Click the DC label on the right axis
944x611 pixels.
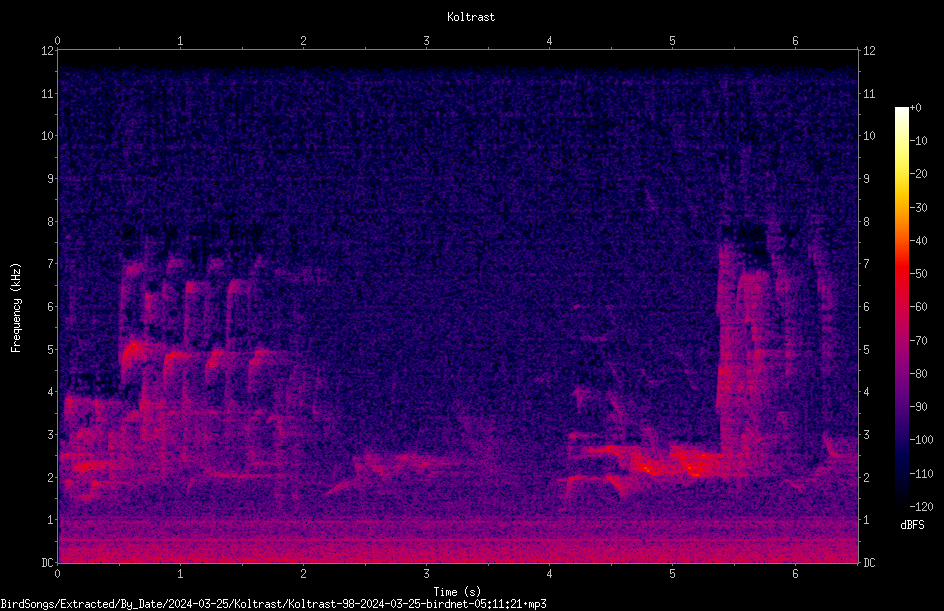[869, 562]
